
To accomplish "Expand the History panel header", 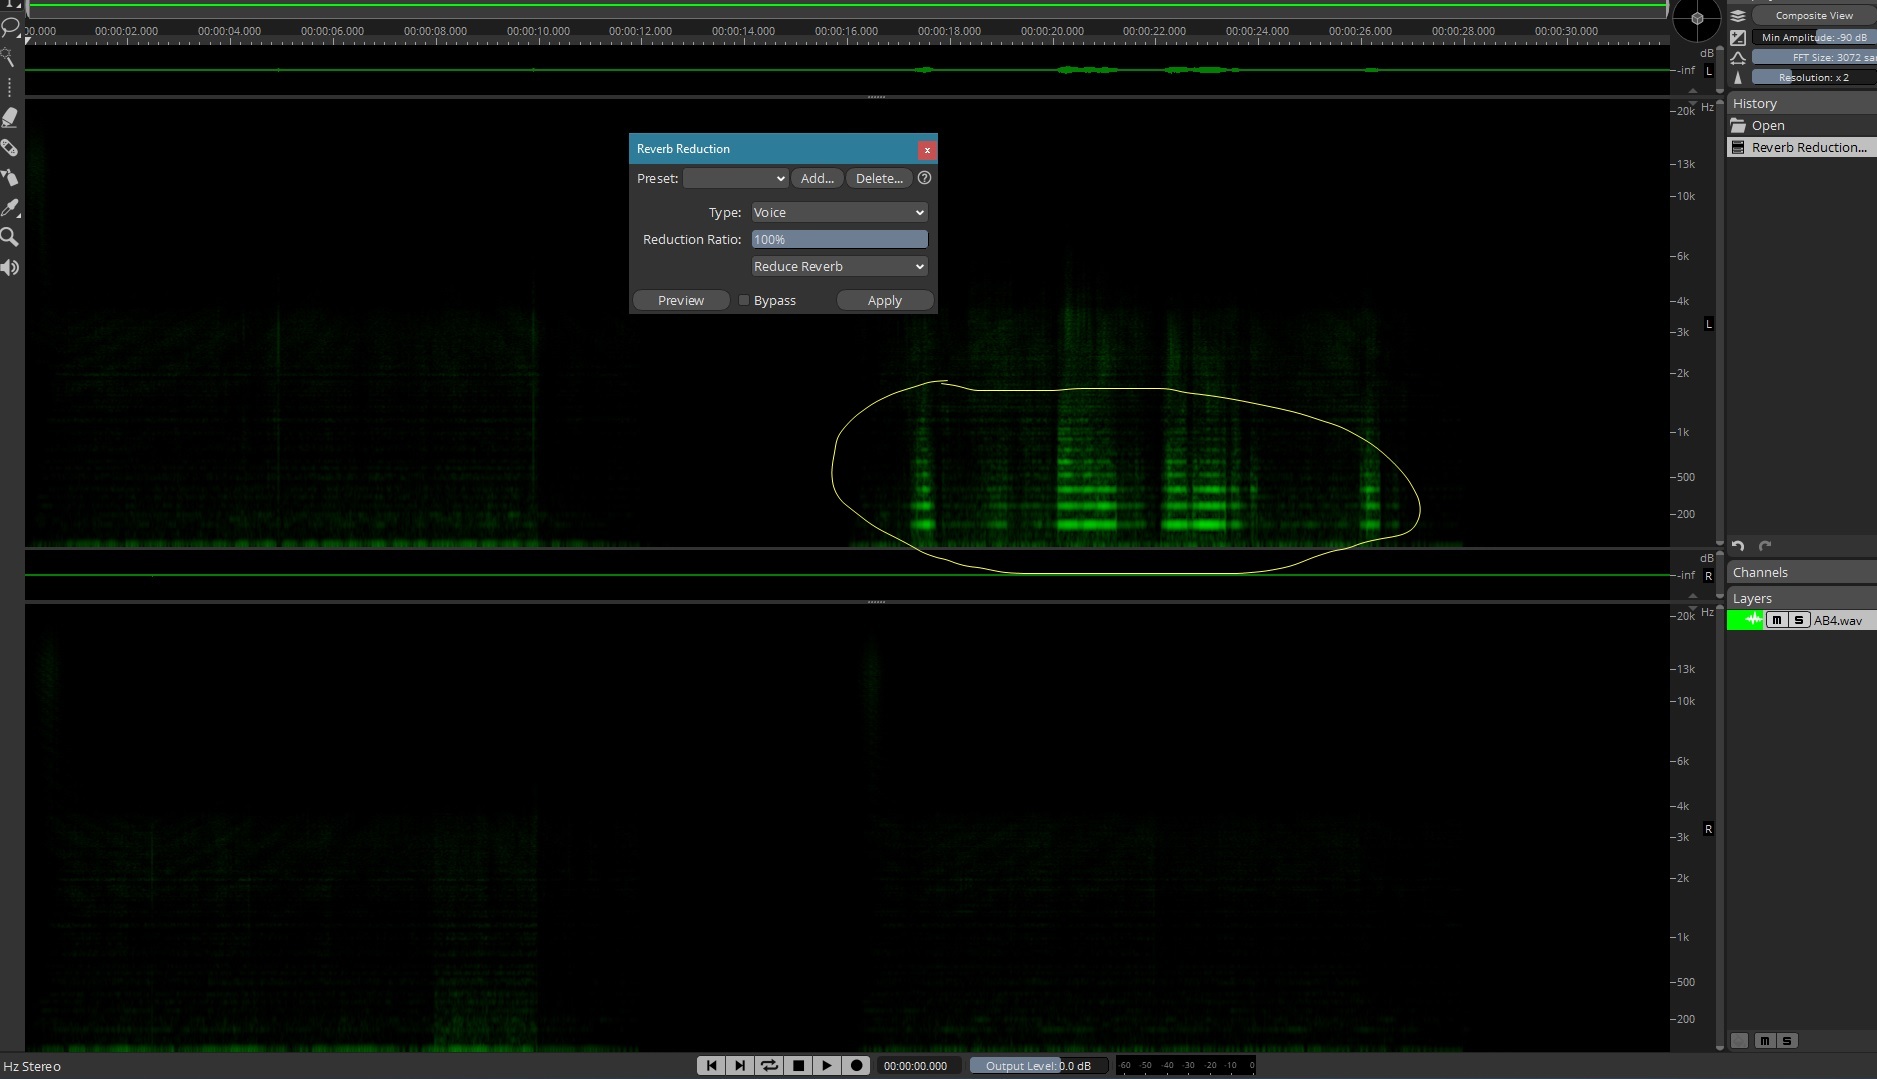I will coord(1801,103).
